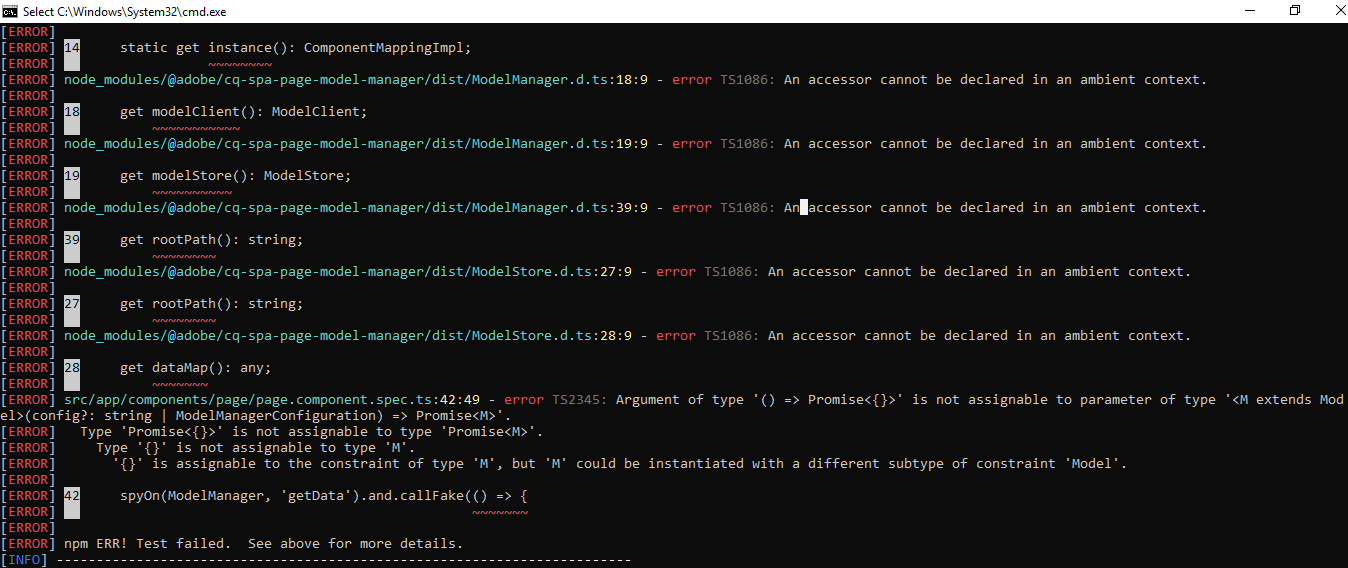Click the red squiggle under 'instance' on line 14

click(x=240, y=64)
